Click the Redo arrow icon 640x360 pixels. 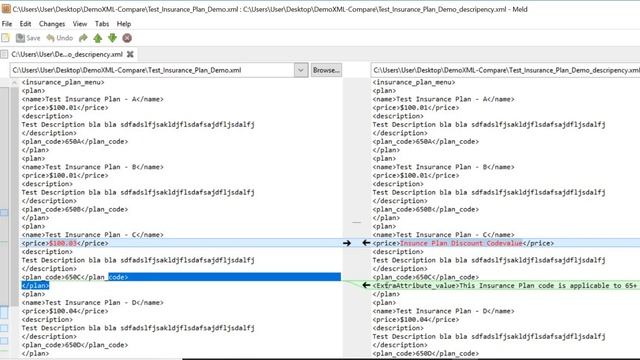[x=83, y=38]
